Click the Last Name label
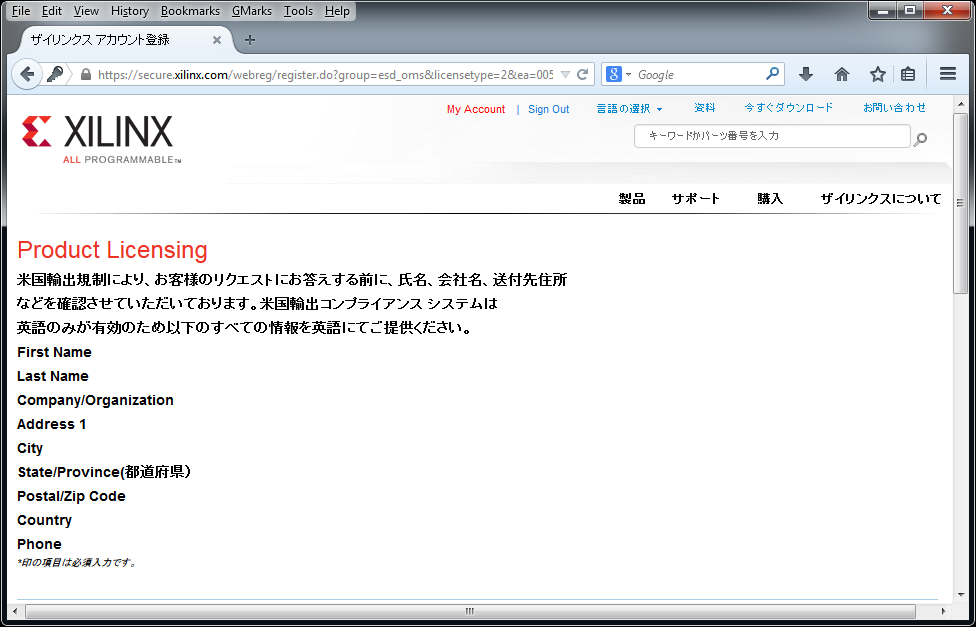Screen dimensions: 976x627 [x=53, y=376]
